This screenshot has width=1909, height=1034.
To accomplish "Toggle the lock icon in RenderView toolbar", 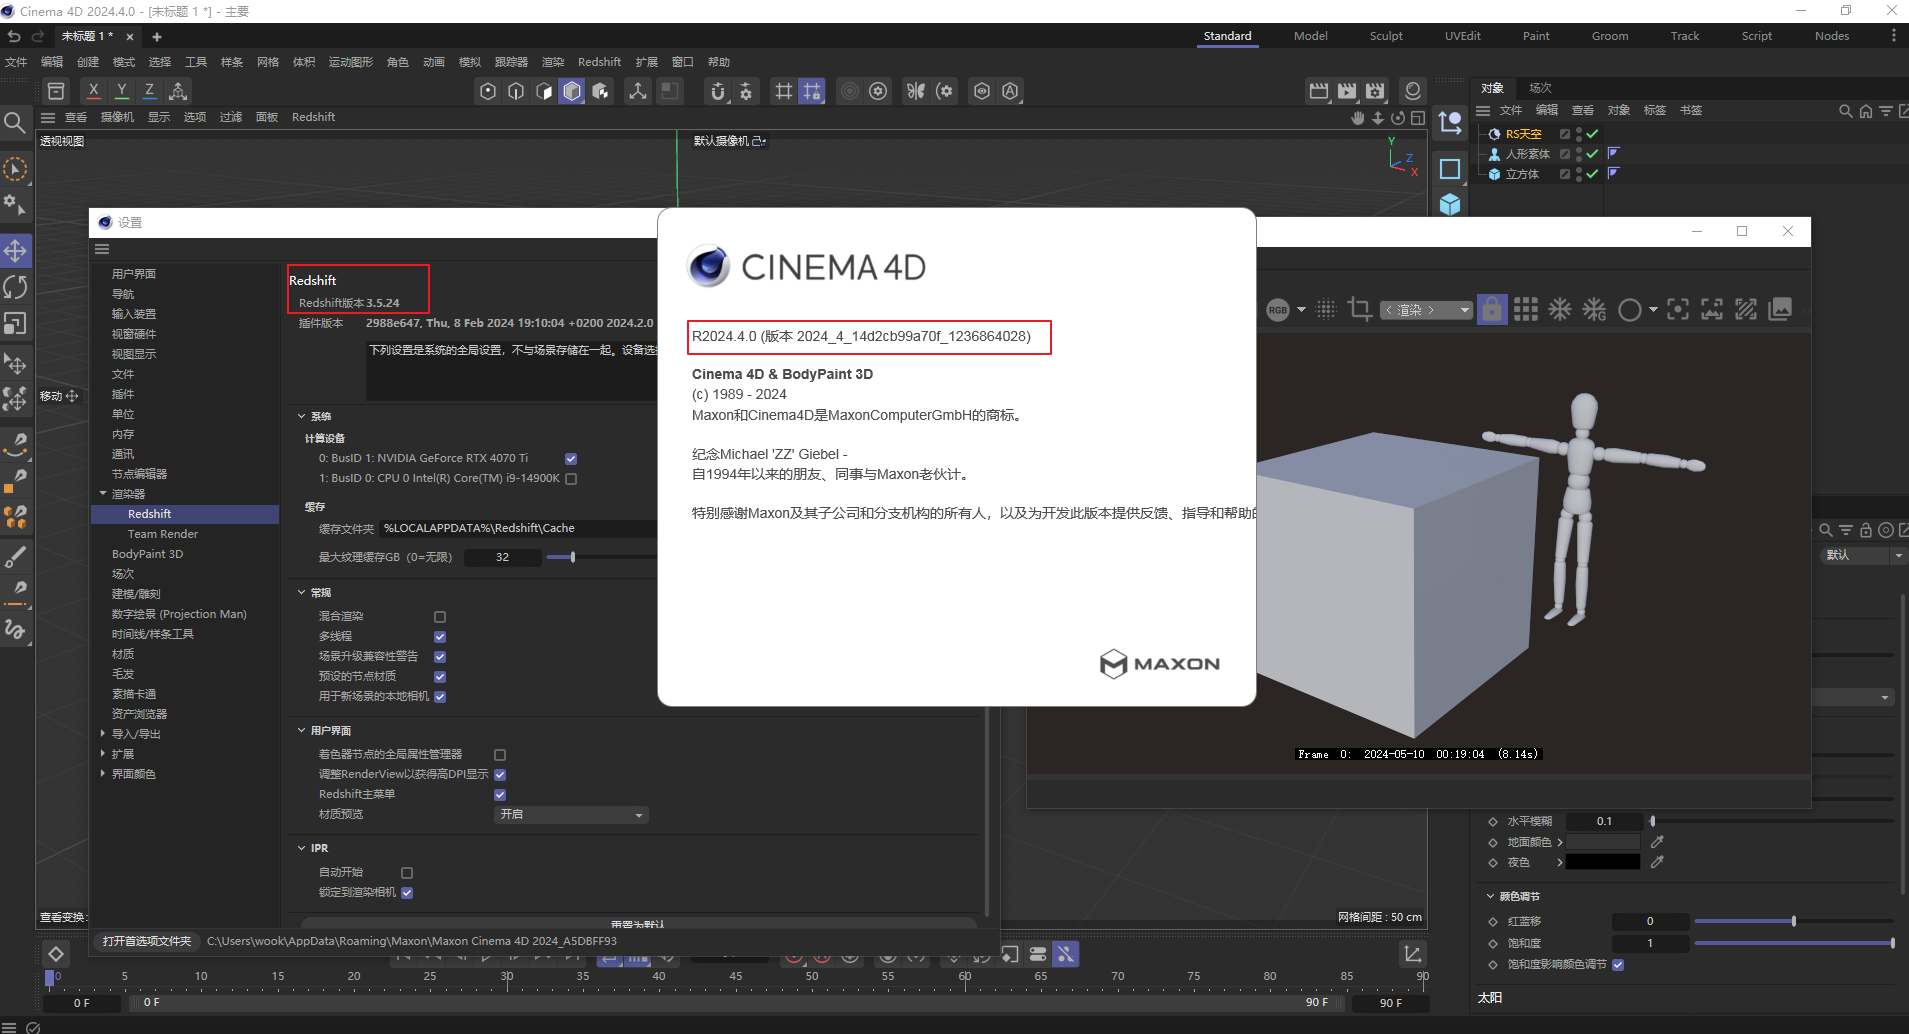I will tap(1491, 310).
